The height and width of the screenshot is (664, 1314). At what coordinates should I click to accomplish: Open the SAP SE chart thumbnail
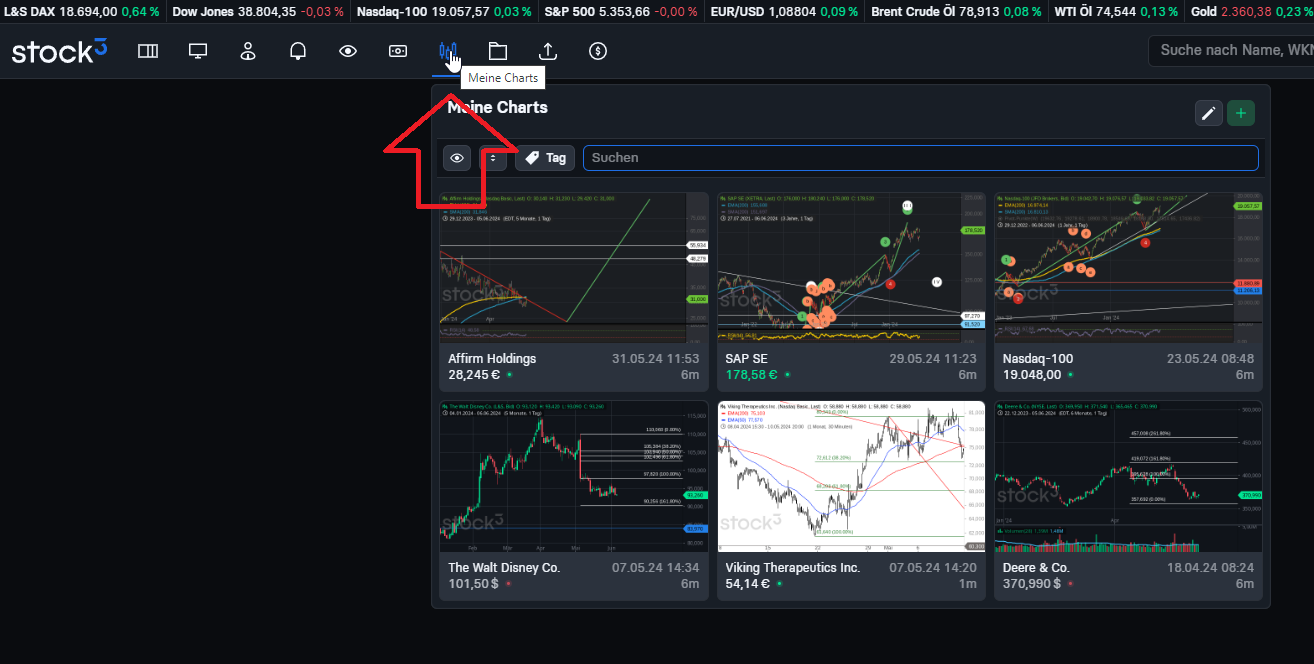(851, 268)
